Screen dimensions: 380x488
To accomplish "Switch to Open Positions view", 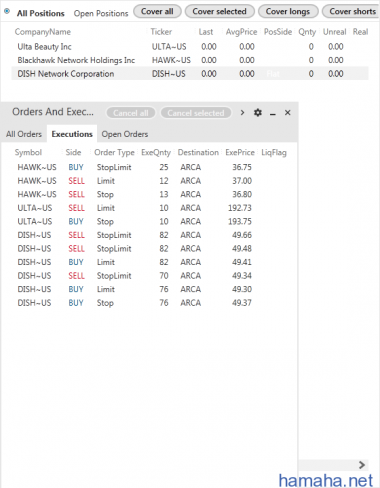I will (101, 13).
